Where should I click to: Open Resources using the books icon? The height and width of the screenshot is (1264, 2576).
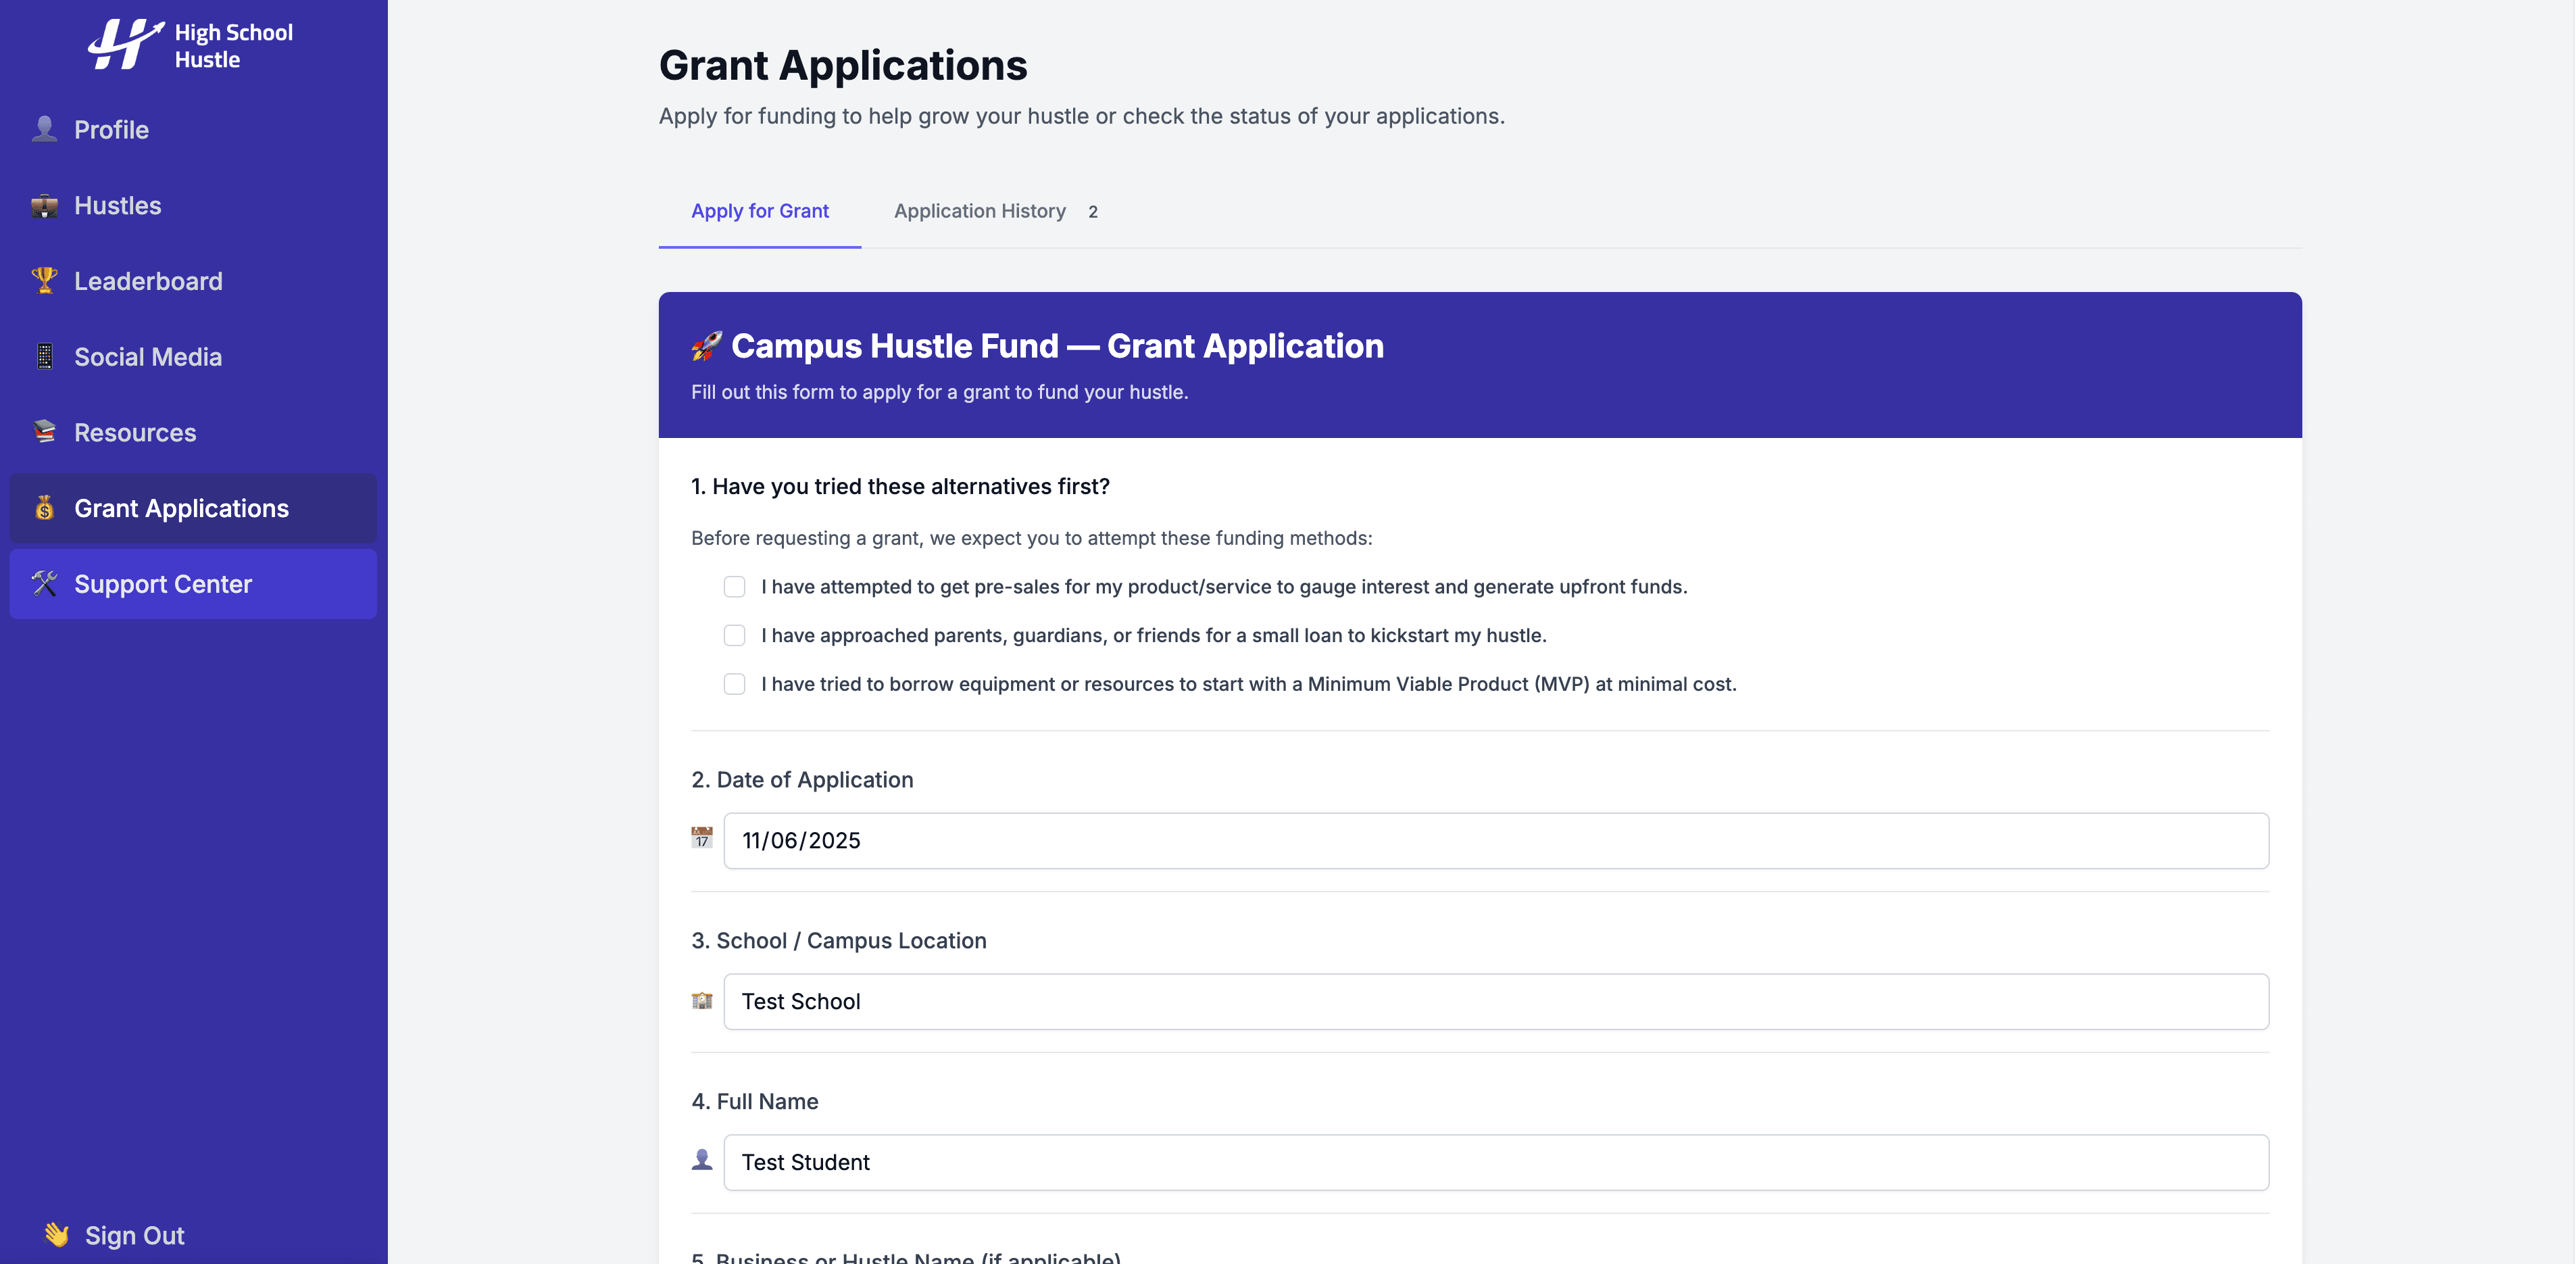44,432
